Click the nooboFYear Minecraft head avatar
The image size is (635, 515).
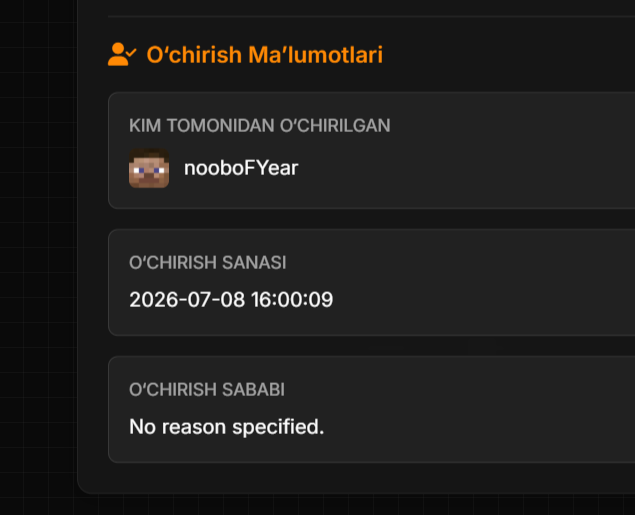point(149,168)
